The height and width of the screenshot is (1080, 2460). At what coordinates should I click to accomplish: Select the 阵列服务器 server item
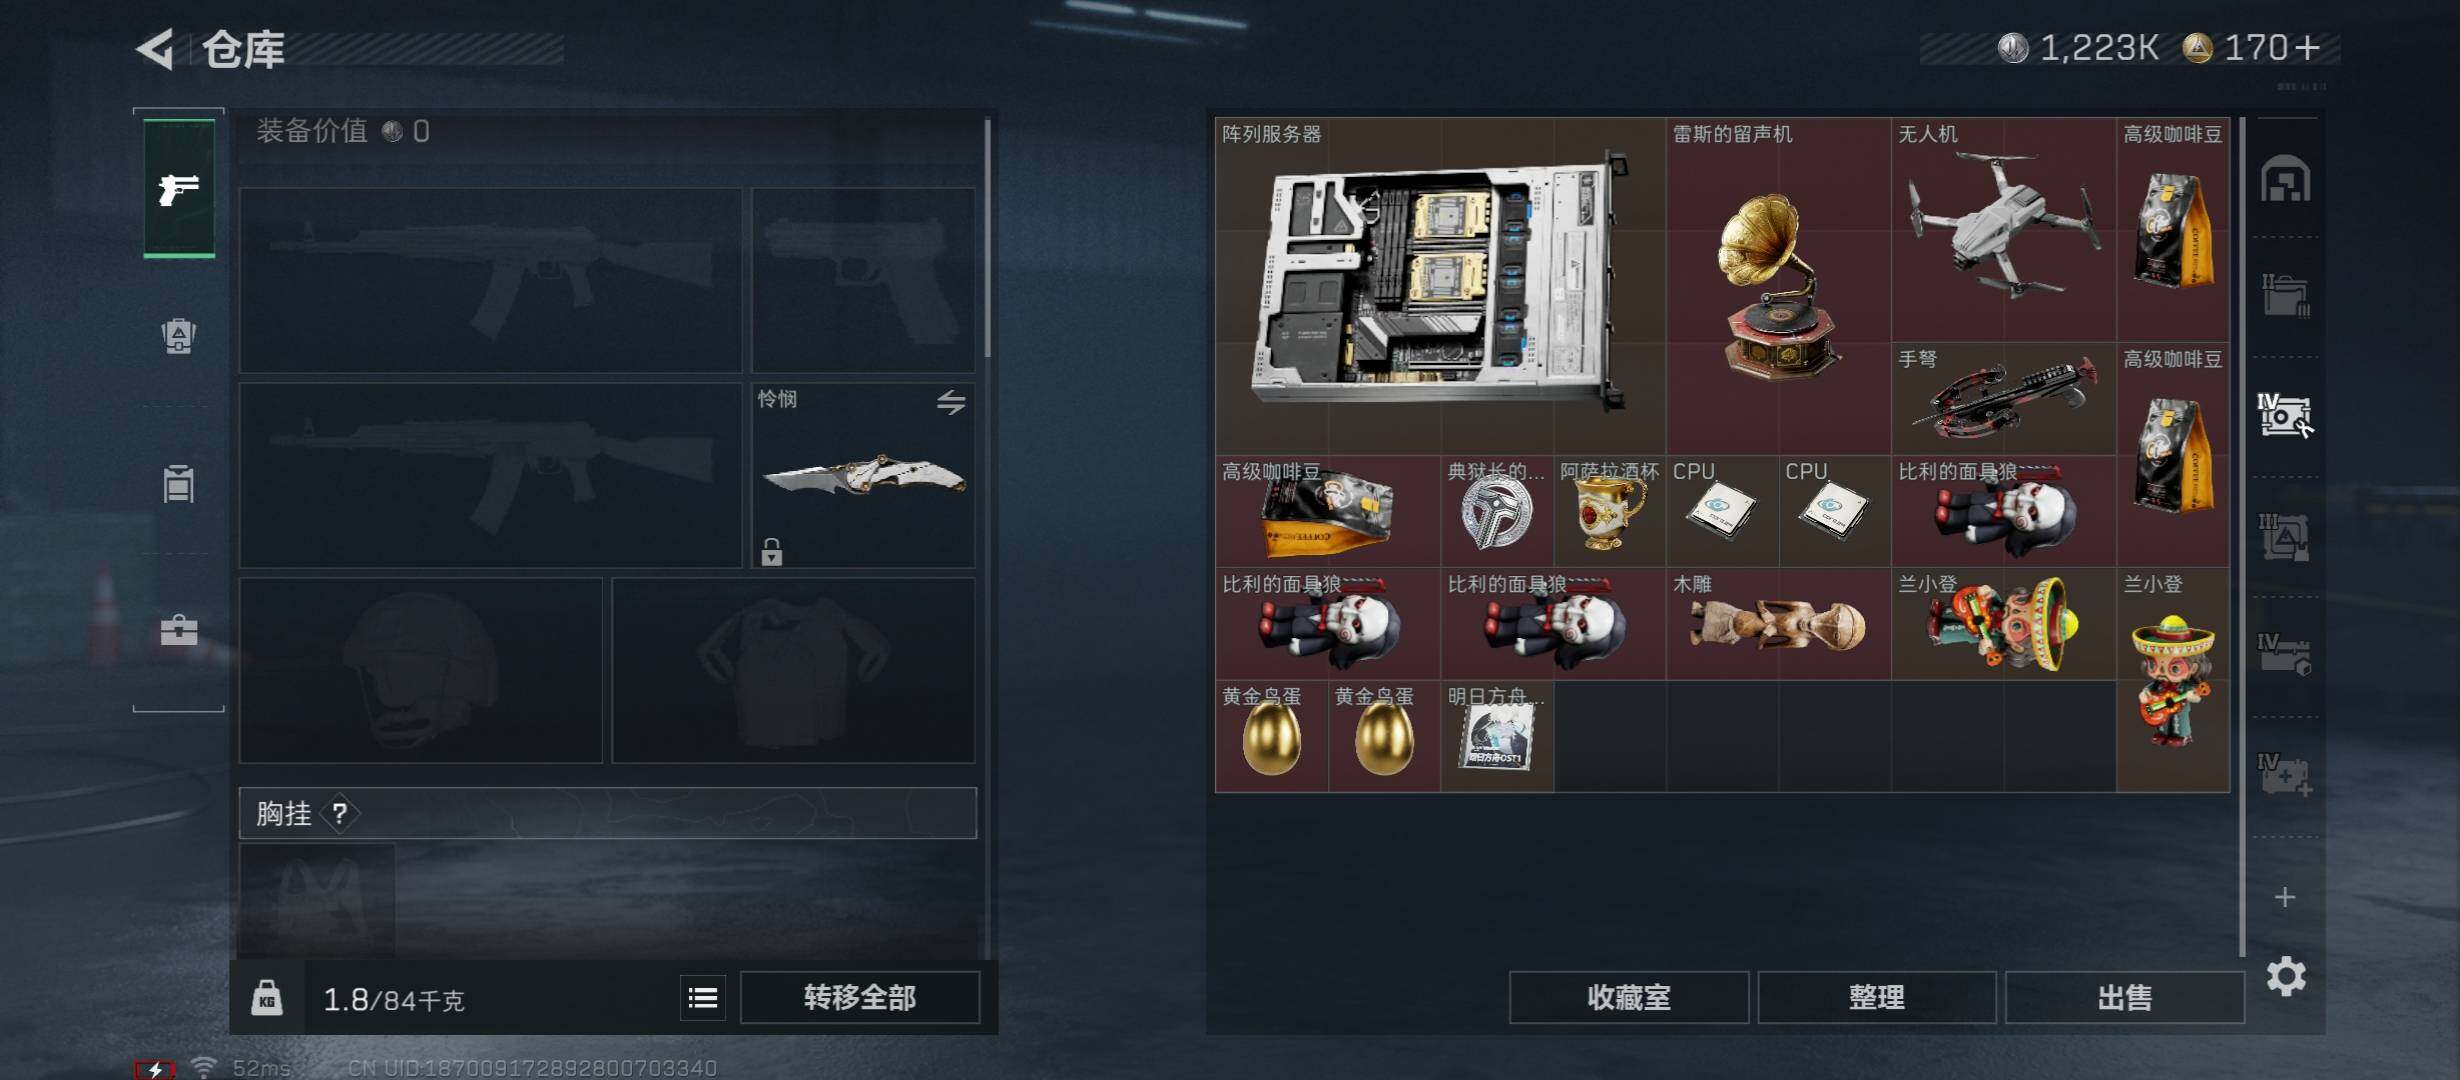pos(1441,286)
